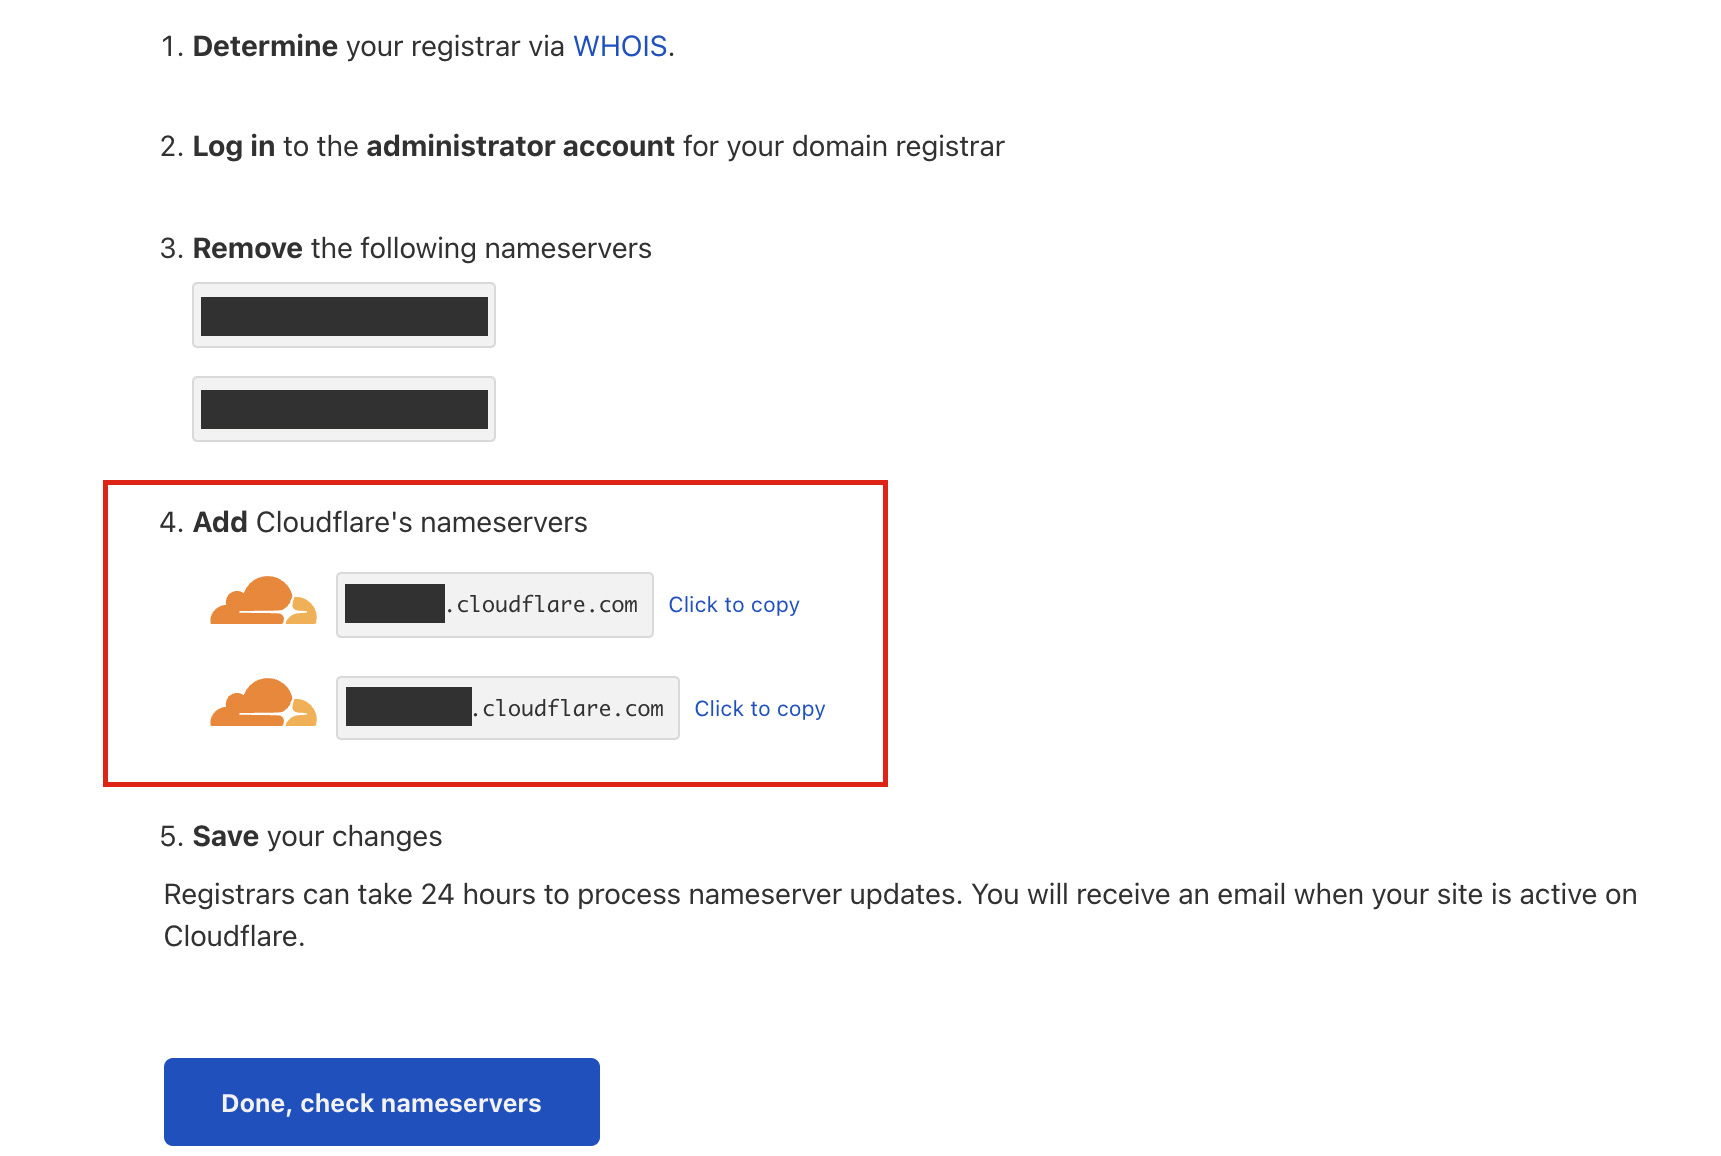Click the bold Determine word in step one
The image size is (1721, 1156).
[265, 46]
